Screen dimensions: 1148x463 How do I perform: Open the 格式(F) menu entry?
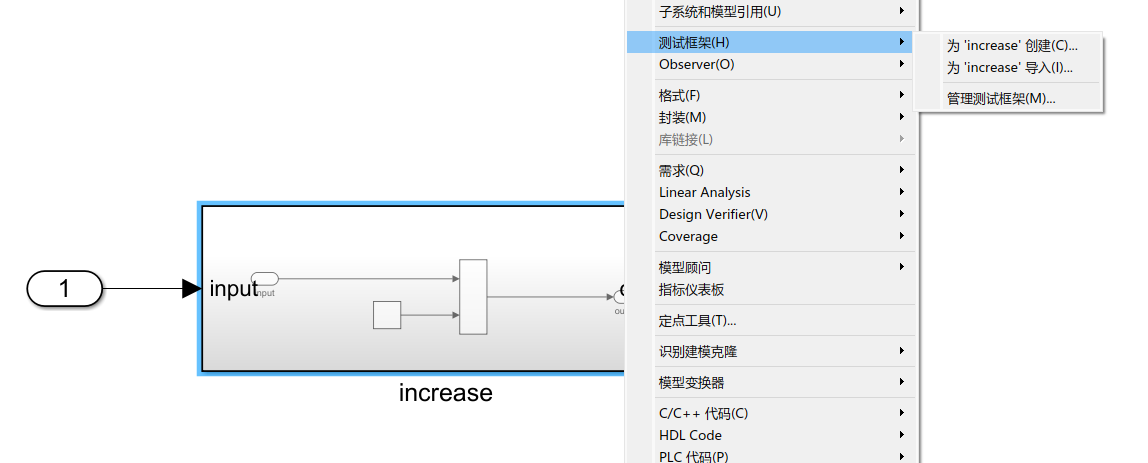[x=680, y=96]
